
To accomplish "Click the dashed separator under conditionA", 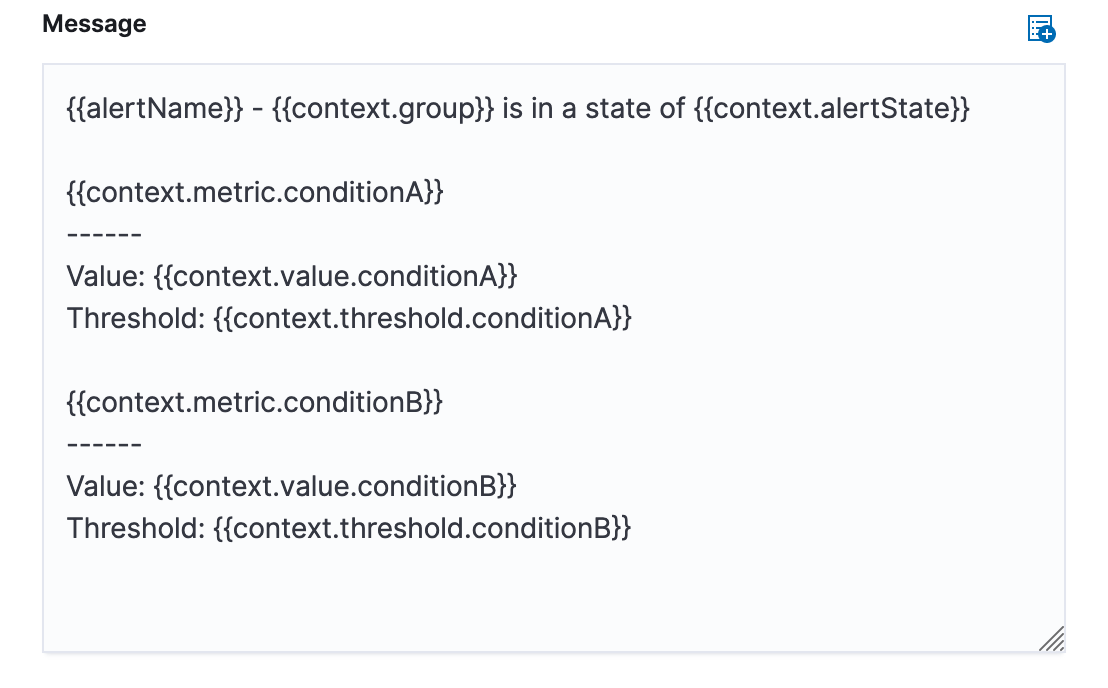I will (104, 234).
